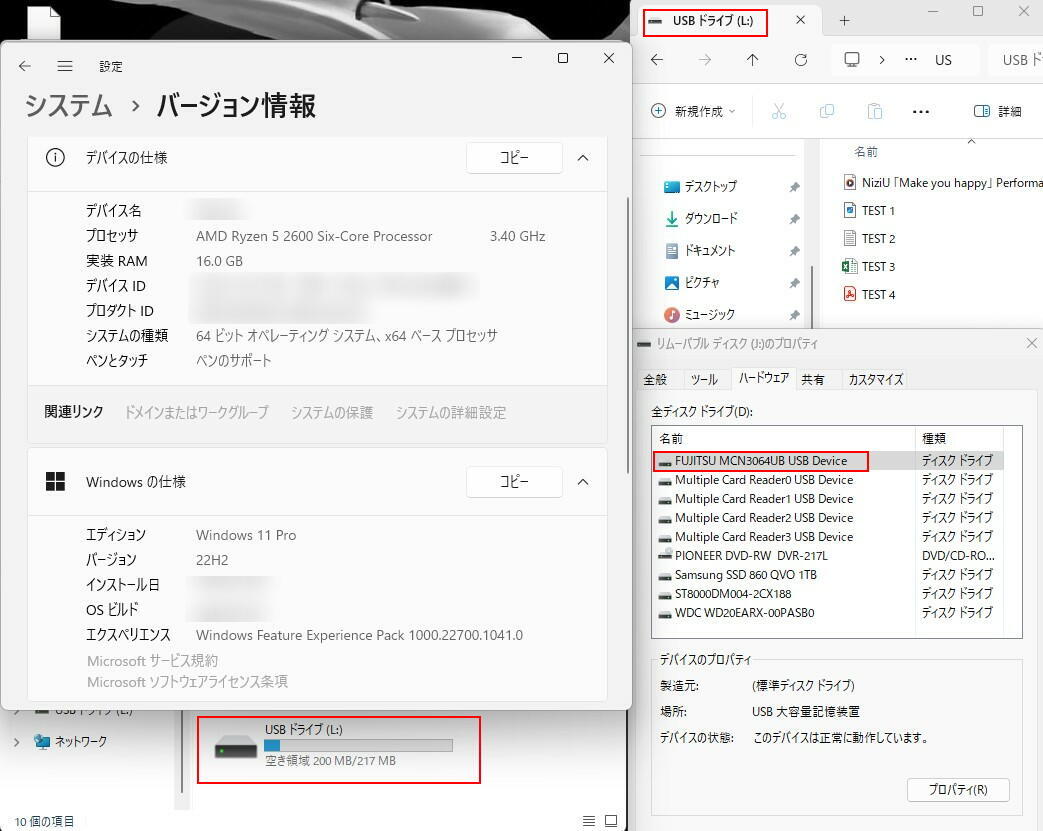Copy the device specifications
This screenshot has height=831, width=1043.
pyautogui.click(x=514, y=158)
